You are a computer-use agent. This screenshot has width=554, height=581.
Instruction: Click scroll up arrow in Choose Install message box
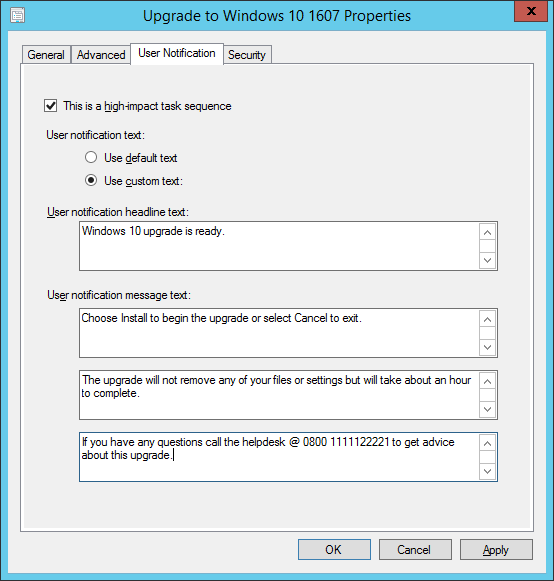tap(487, 319)
